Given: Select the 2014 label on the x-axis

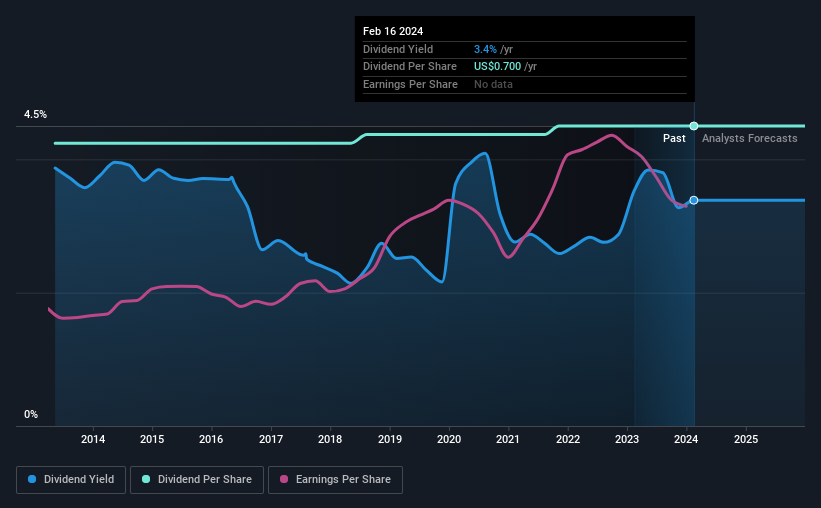Looking at the screenshot, I should pyautogui.click(x=93, y=439).
